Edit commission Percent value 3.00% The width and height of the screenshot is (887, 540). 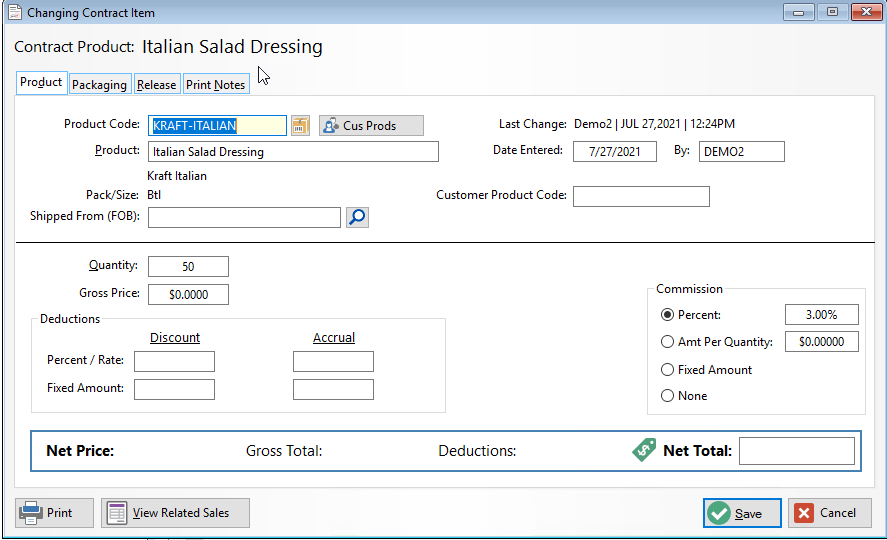[821, 314]
